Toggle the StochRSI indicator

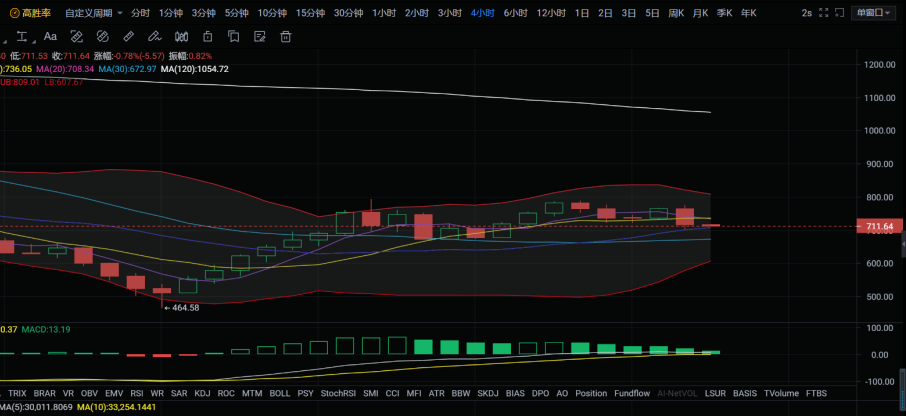(338, 393)
